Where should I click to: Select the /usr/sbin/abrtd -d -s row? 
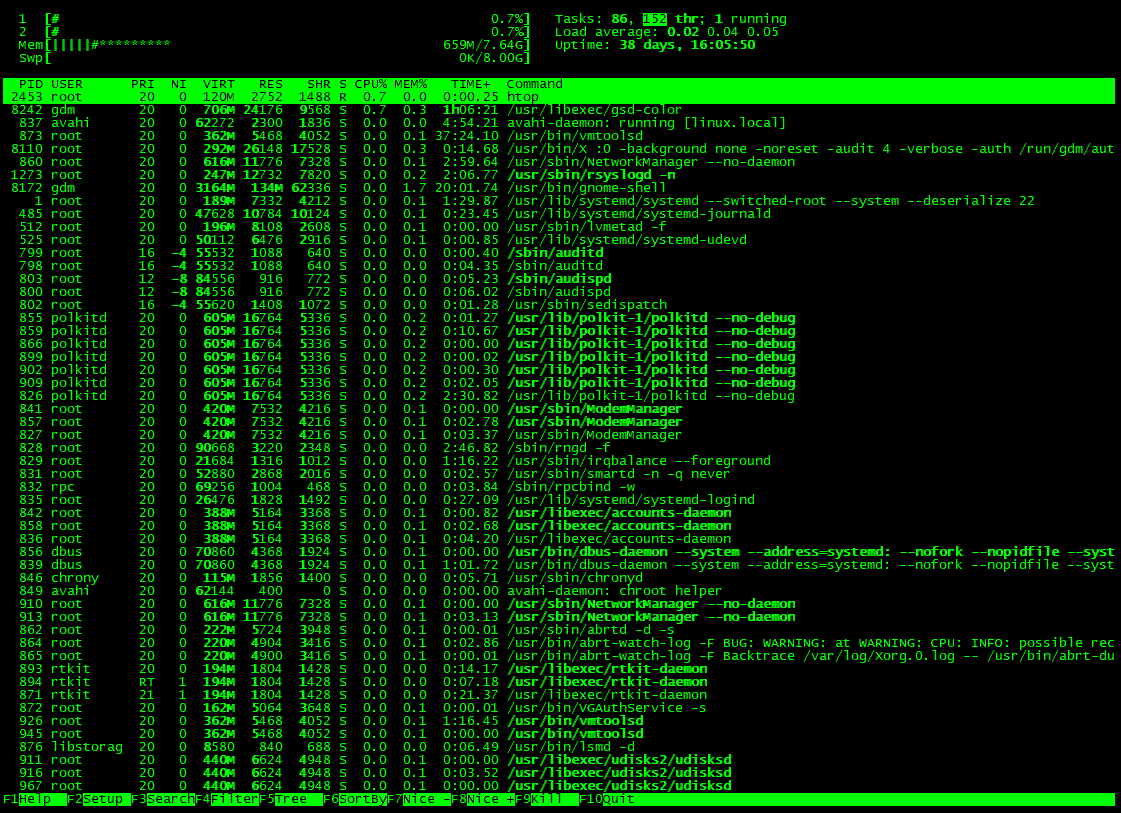(559, 630)
